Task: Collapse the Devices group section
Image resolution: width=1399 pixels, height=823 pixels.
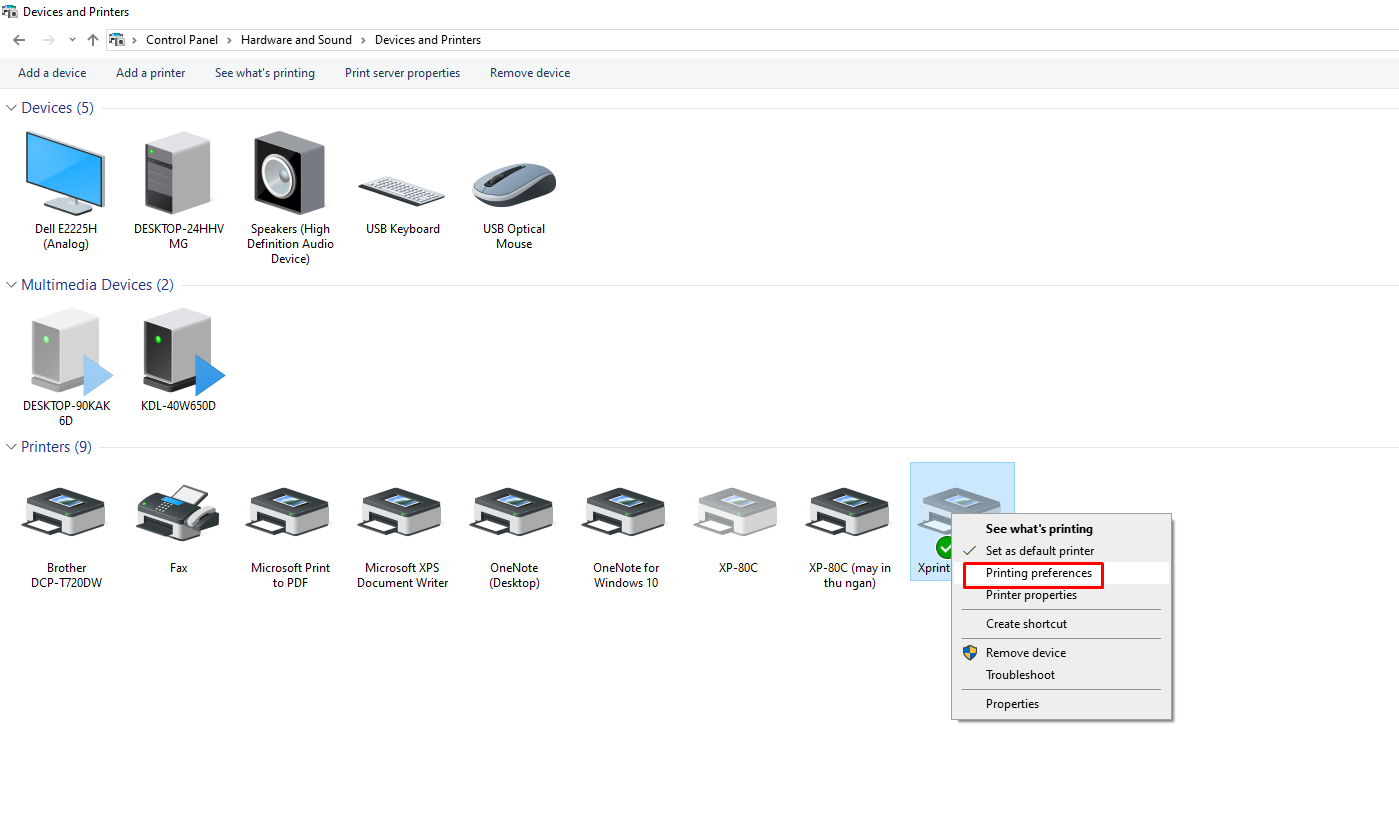Action: [x=12, y=108]
